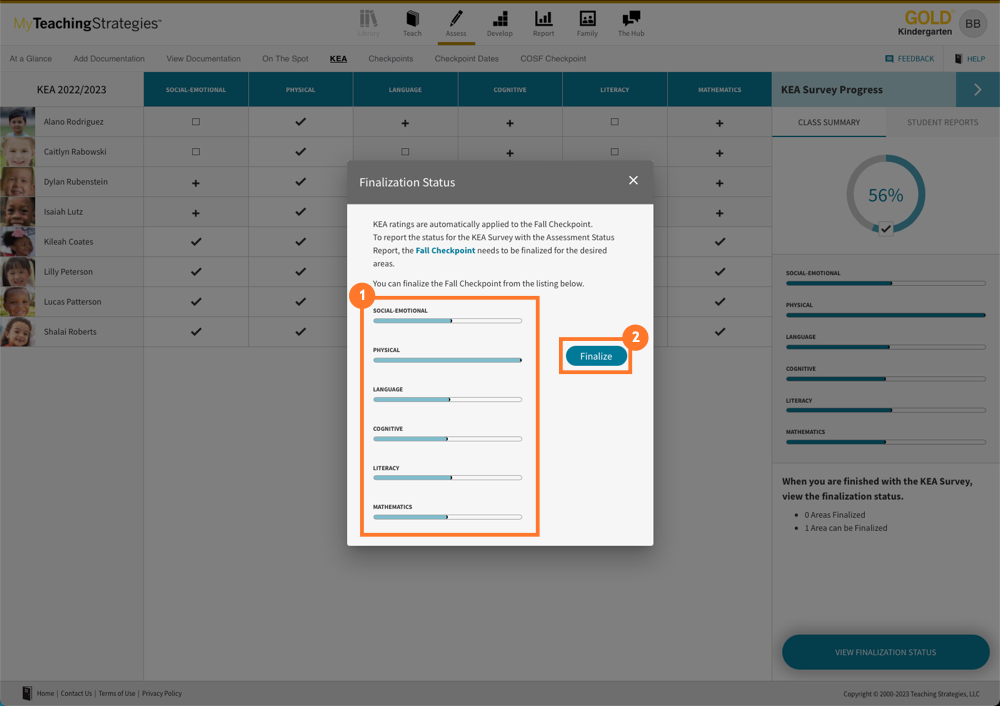The width and height of the screenshot is (1000, 706).
Task: Open the BB user account menu
Action: point(972,23)
